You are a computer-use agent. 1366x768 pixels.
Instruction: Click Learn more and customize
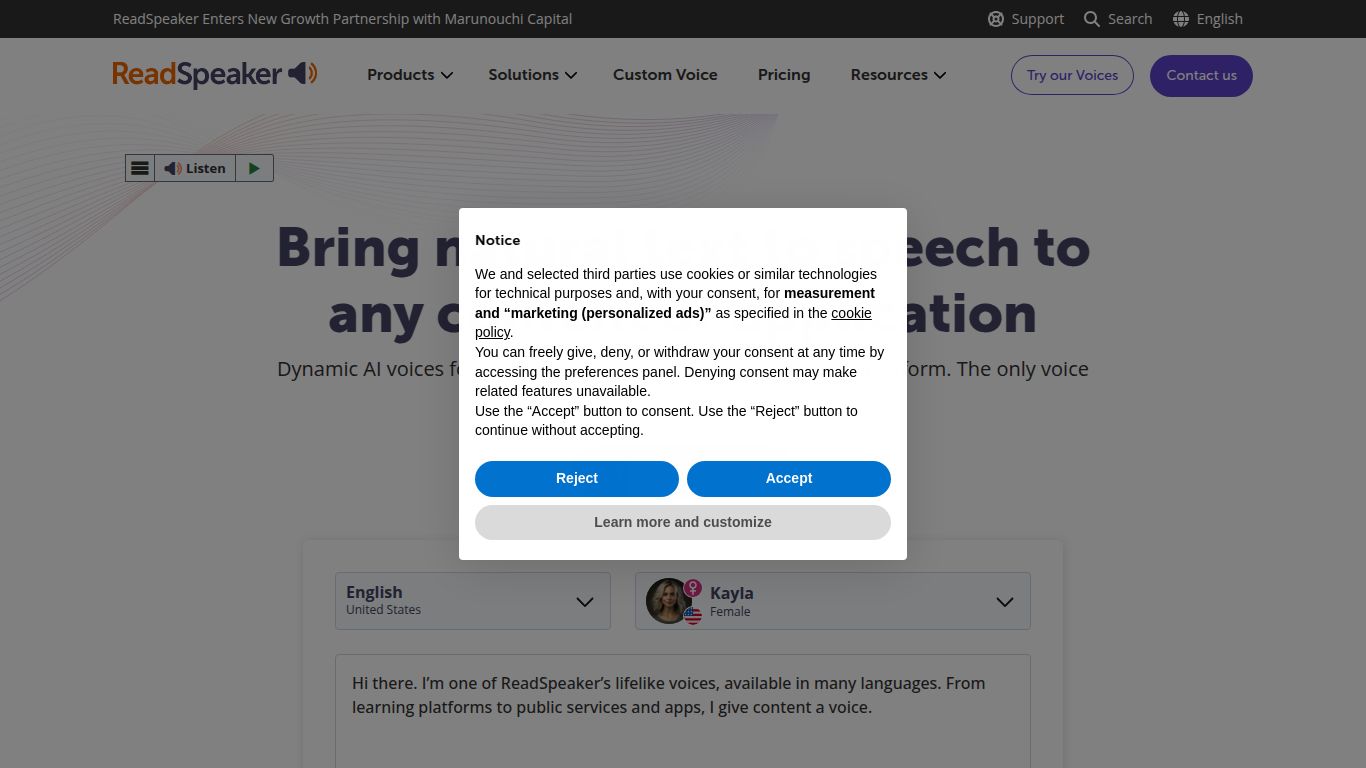pyautogui.click(x=682, y=521)
